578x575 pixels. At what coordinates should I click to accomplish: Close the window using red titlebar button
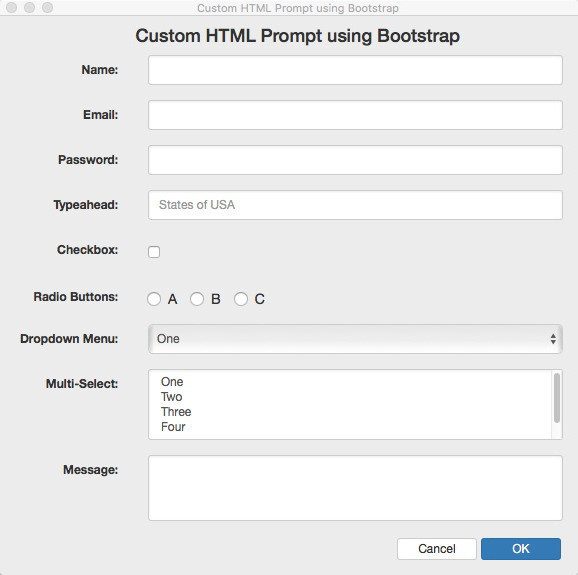(x=12, y=7)
